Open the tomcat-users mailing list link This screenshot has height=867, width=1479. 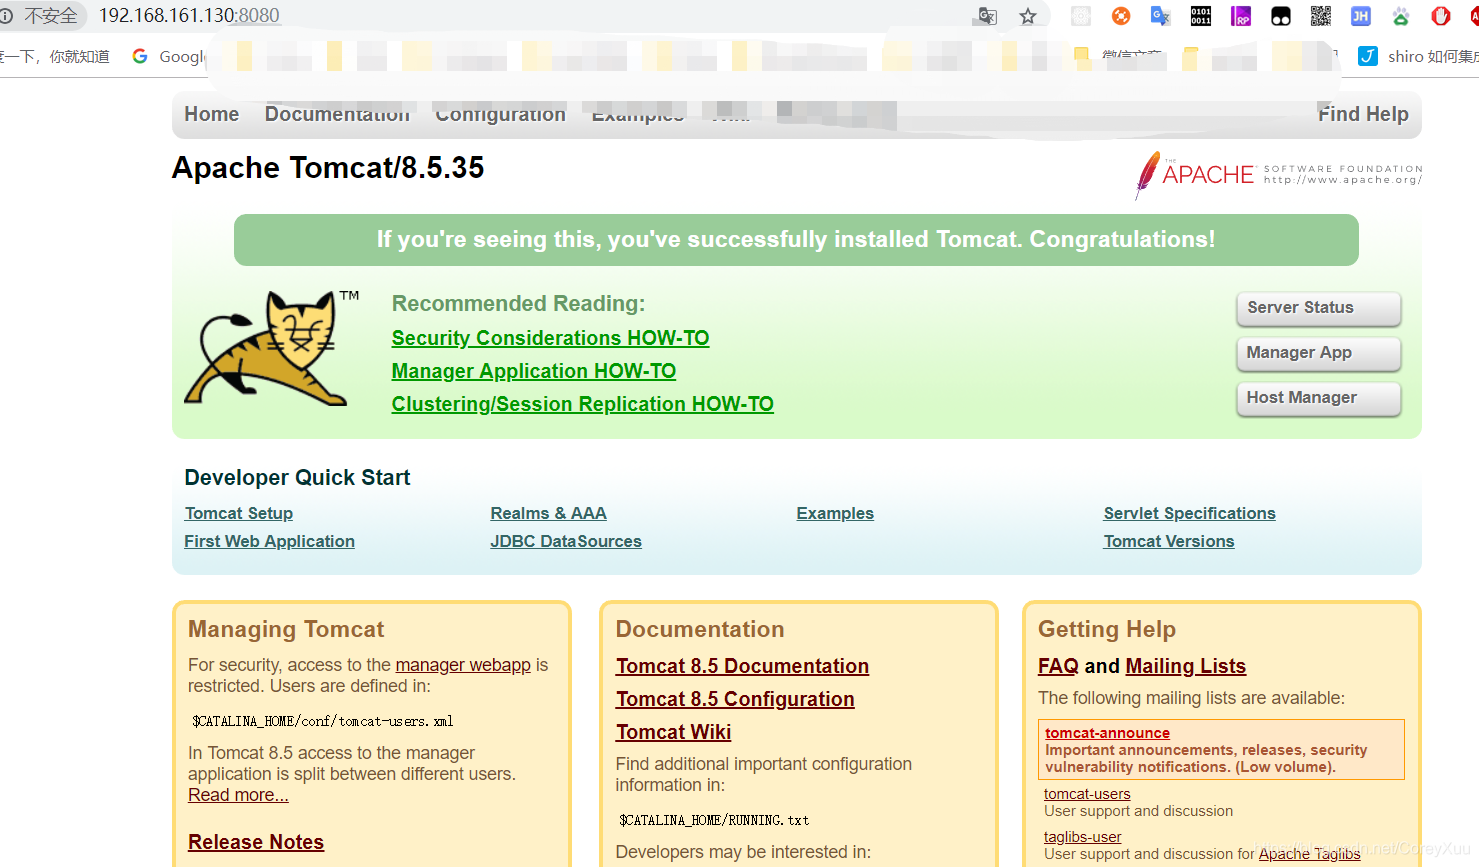pyautogui.click(x=1087, y=794)
